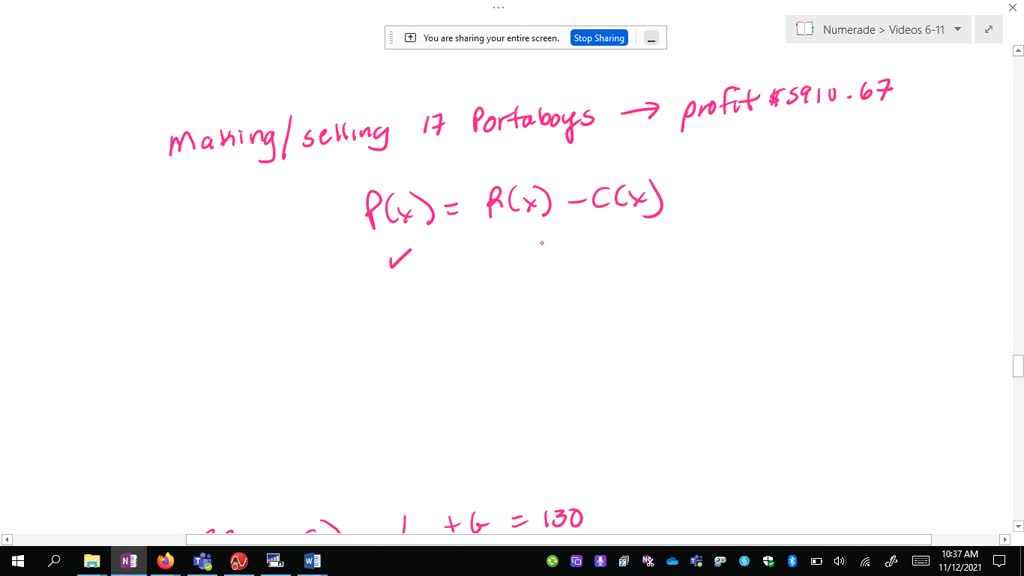Click the volume speaker tray icon
The height and width of the screenshot is (576, 1024).
click(839, 561)
